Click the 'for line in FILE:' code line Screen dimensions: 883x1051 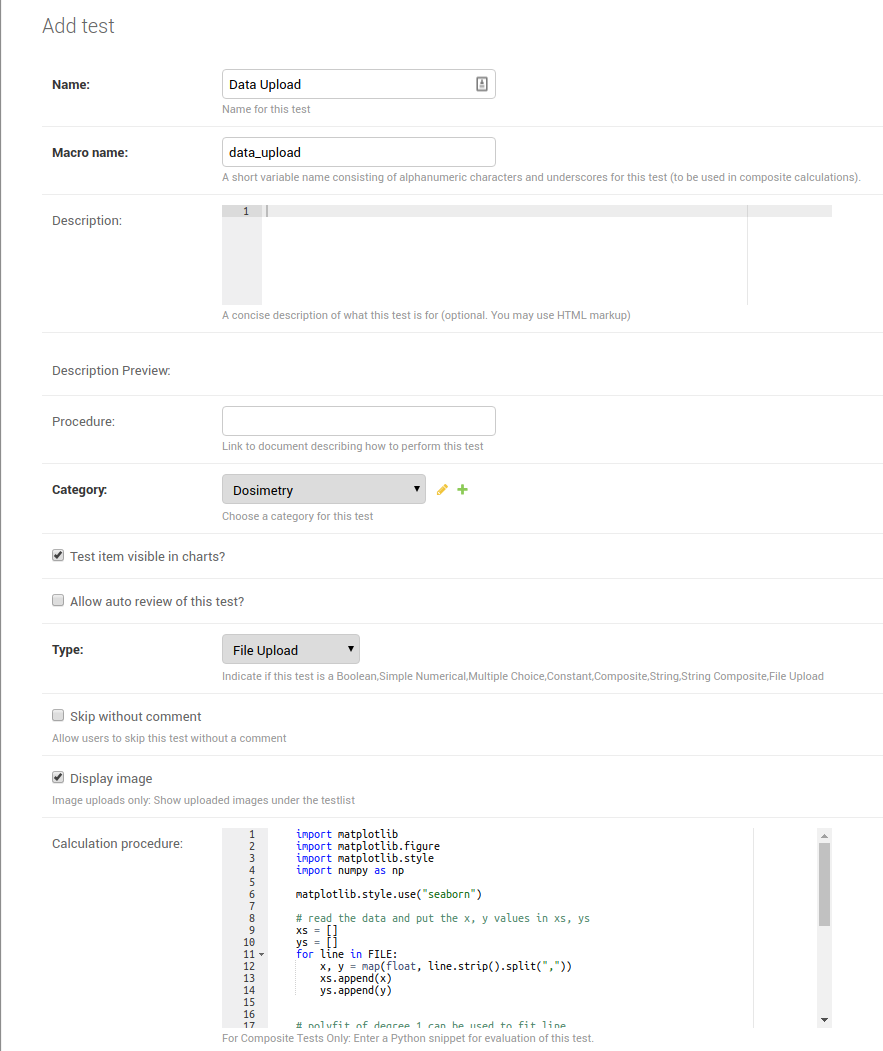tap(347, 954)
